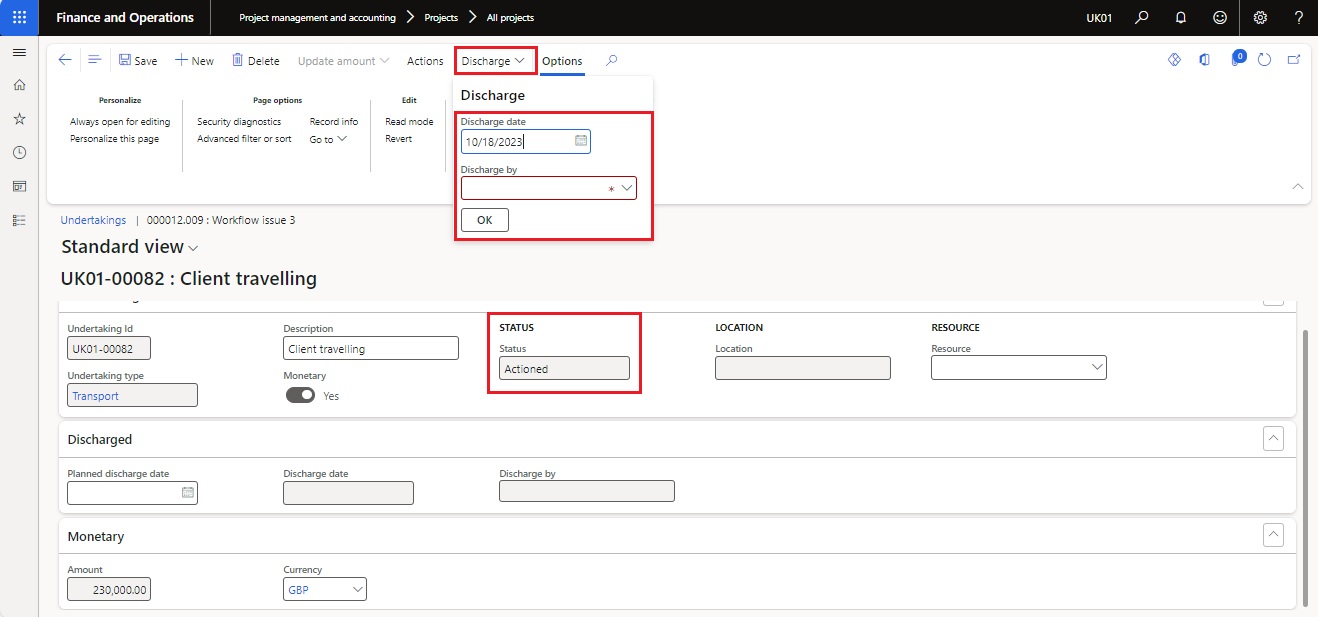Click Advanced filter or sort
The width and height of the screenshot is (1318, 617).
[x=244, y=139]
